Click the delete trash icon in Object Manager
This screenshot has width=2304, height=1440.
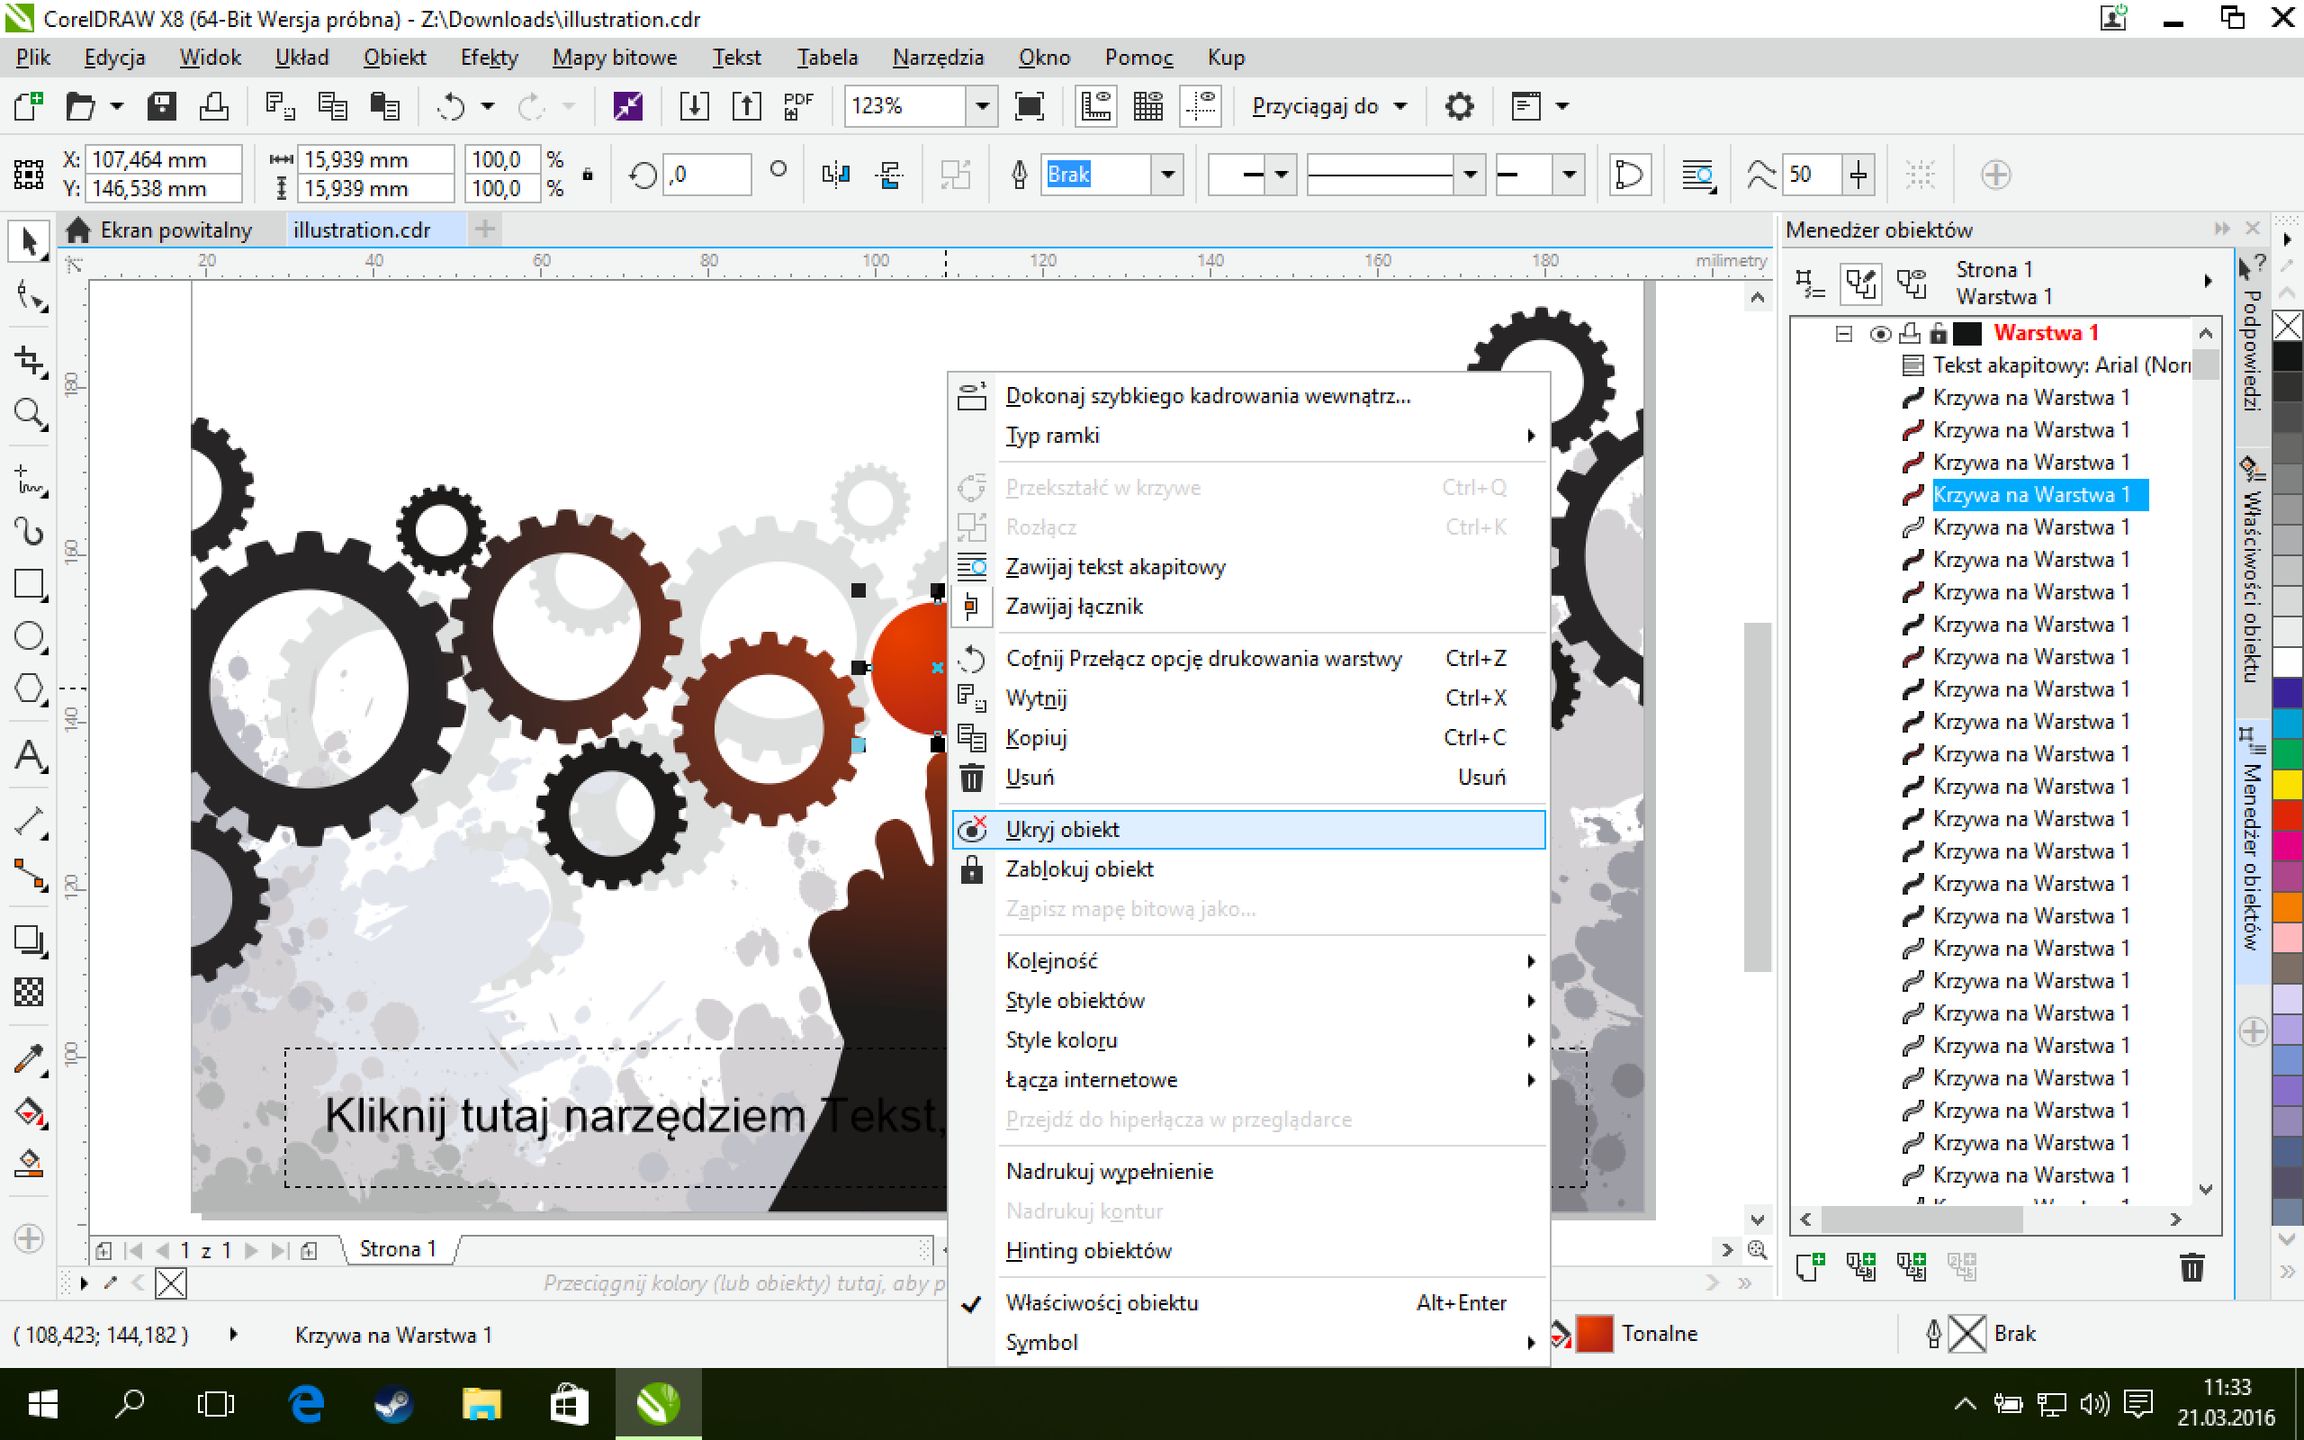(2191, 1267)
